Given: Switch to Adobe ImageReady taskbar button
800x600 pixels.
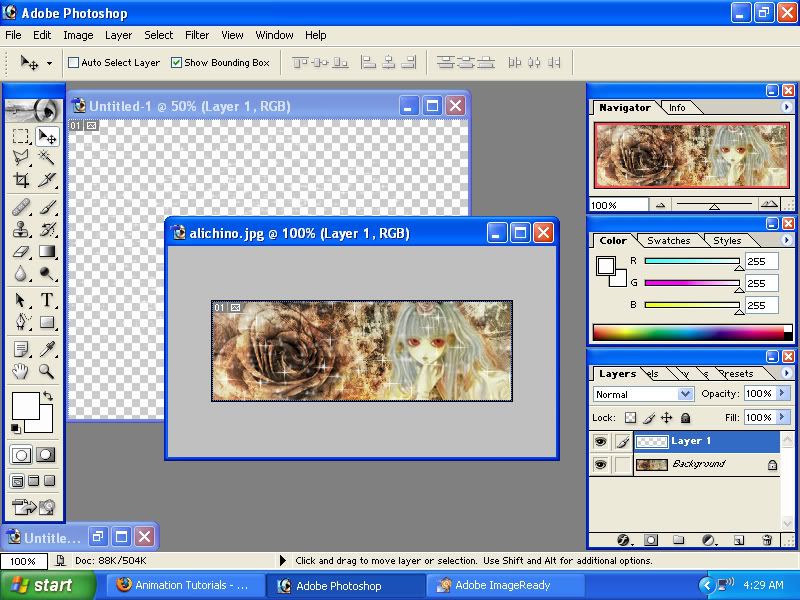Looking at the screenshot, I should (x=503, y=585).
